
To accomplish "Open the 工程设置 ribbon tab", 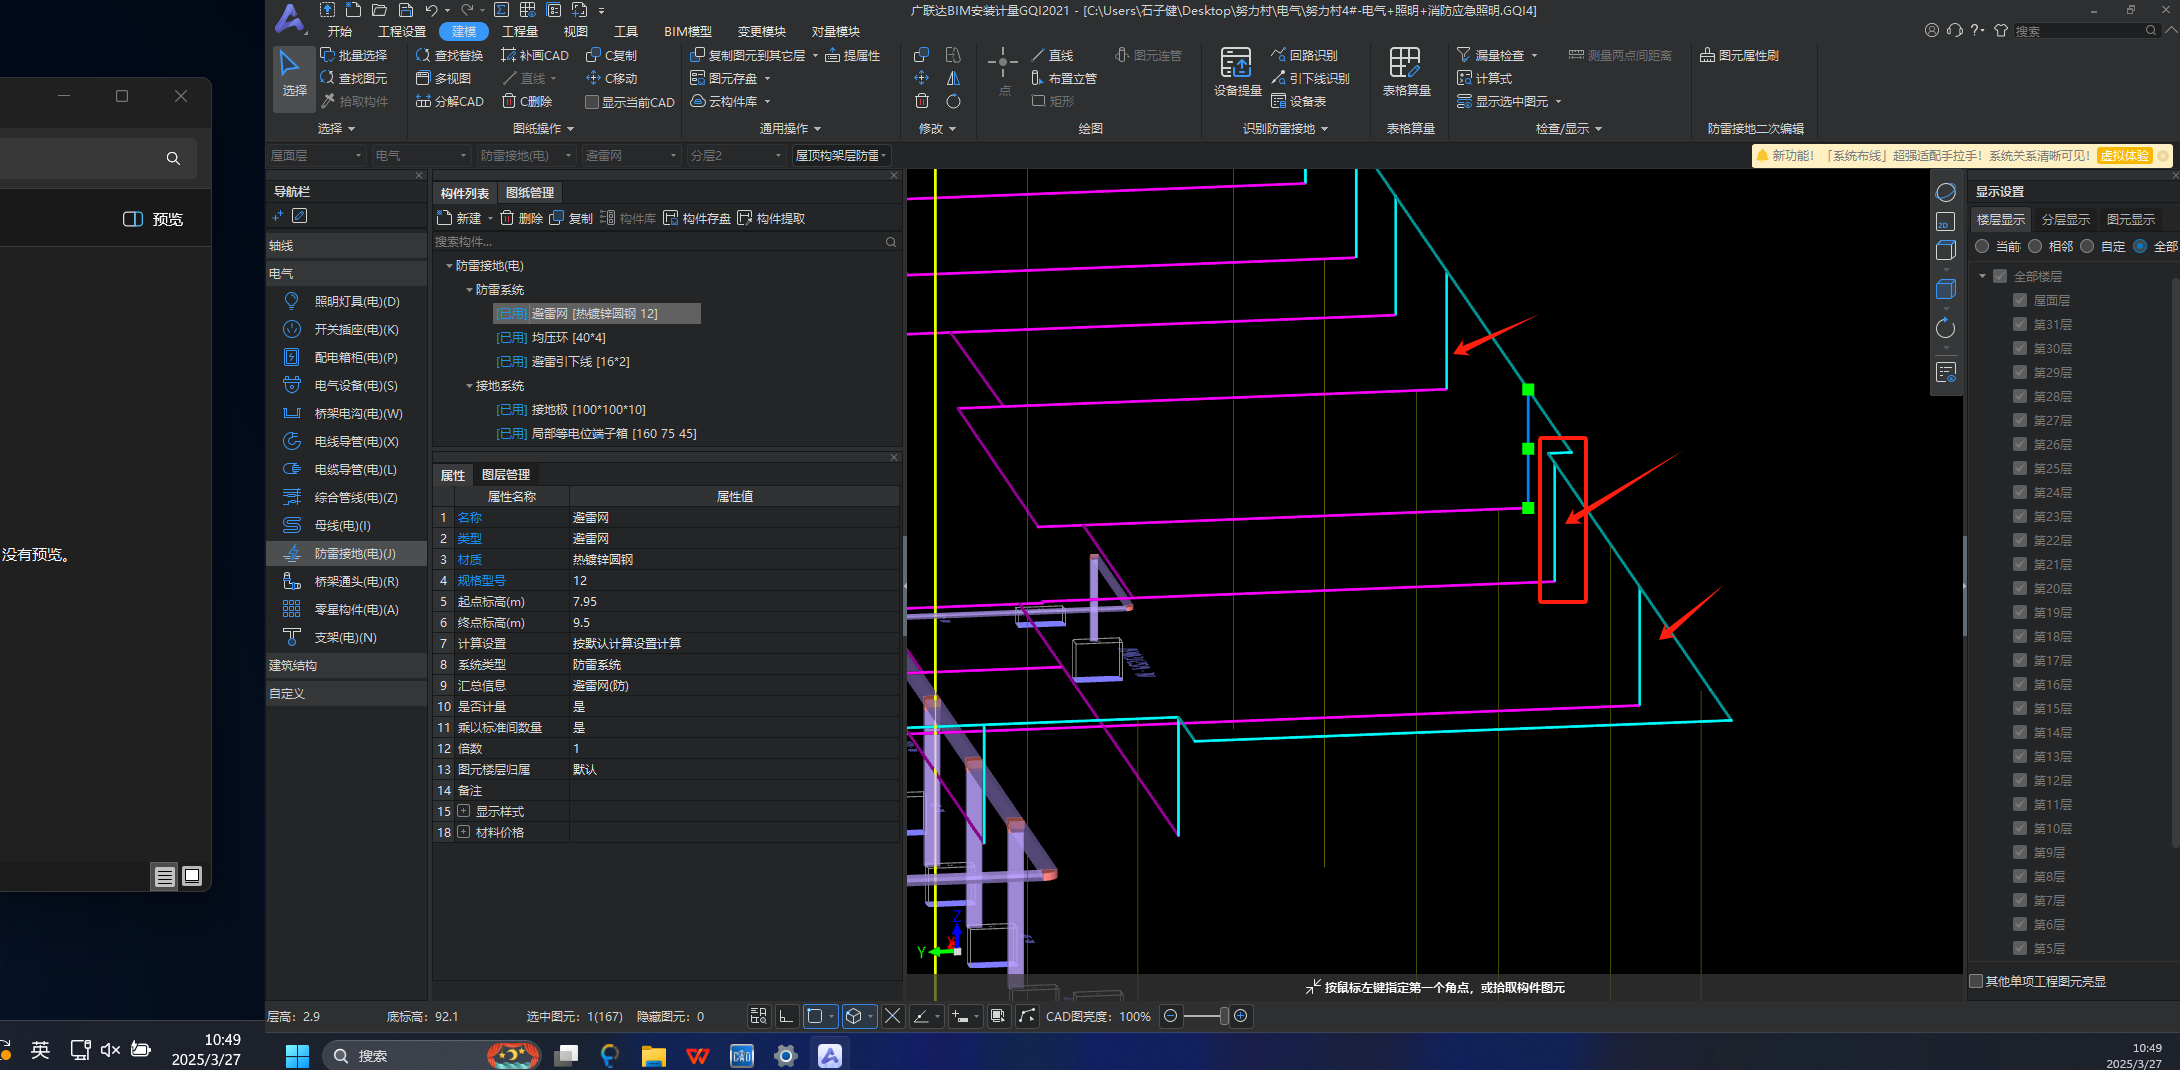I will coord(402,31).
